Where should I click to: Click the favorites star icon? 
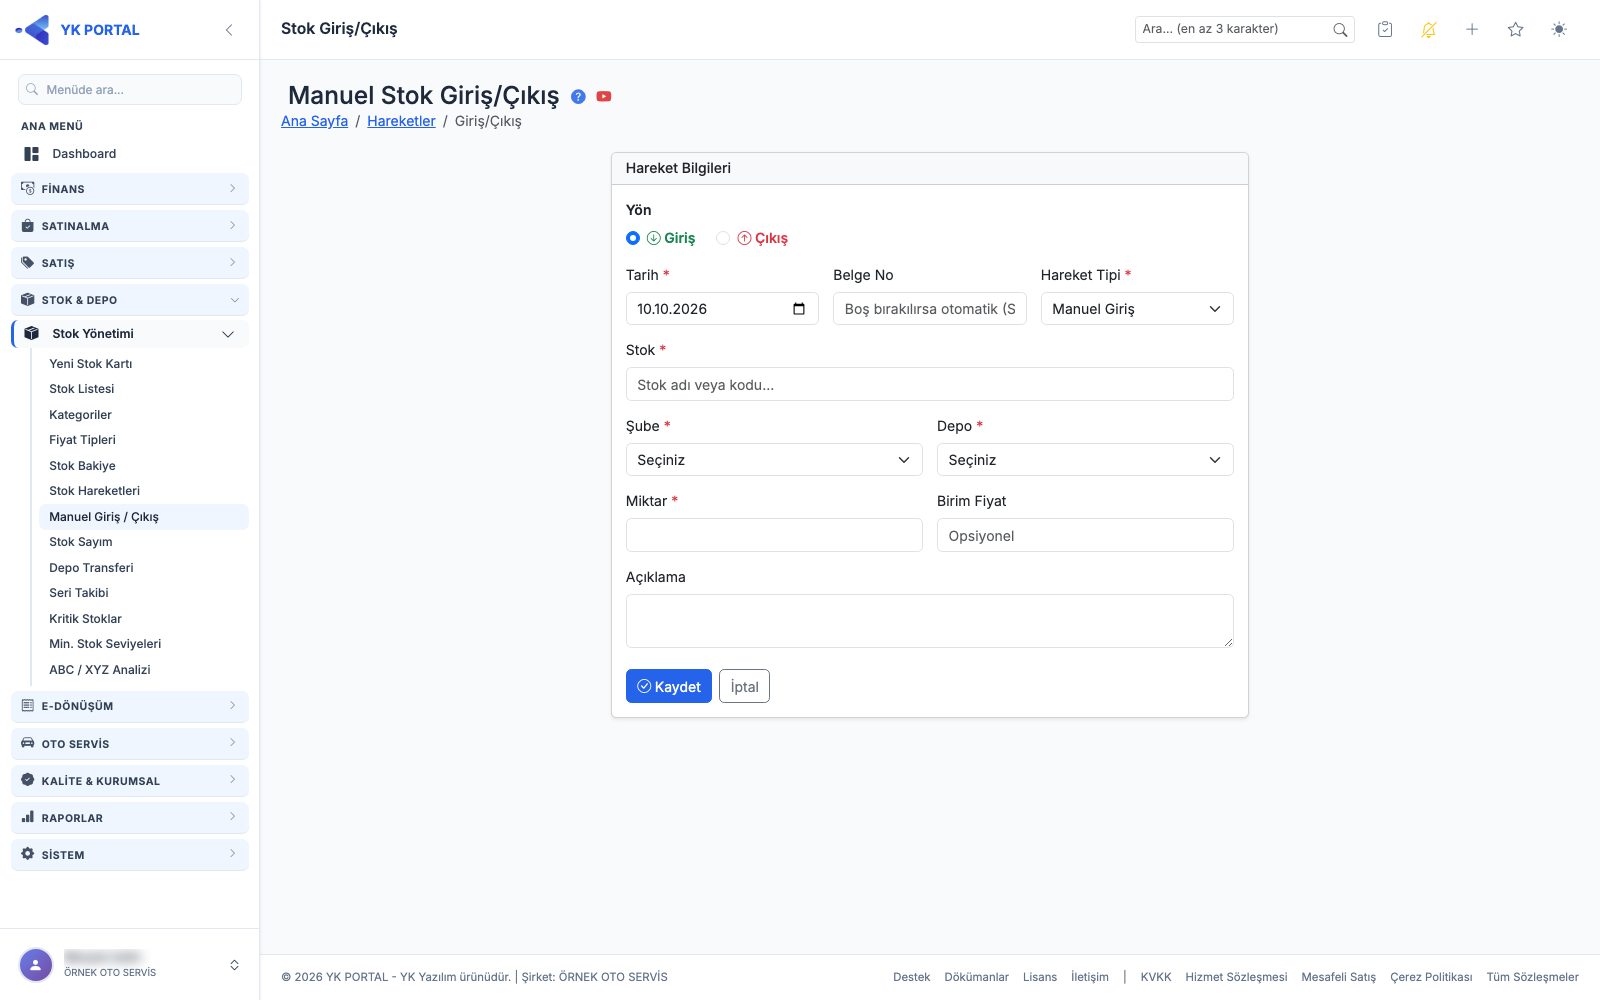pos(1516,30)
